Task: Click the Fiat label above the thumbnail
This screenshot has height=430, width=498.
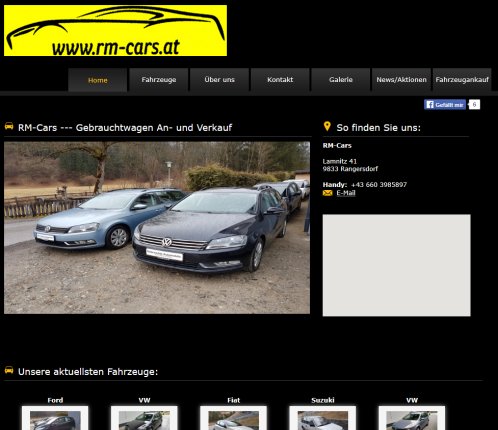Action: tap(233, 400)
